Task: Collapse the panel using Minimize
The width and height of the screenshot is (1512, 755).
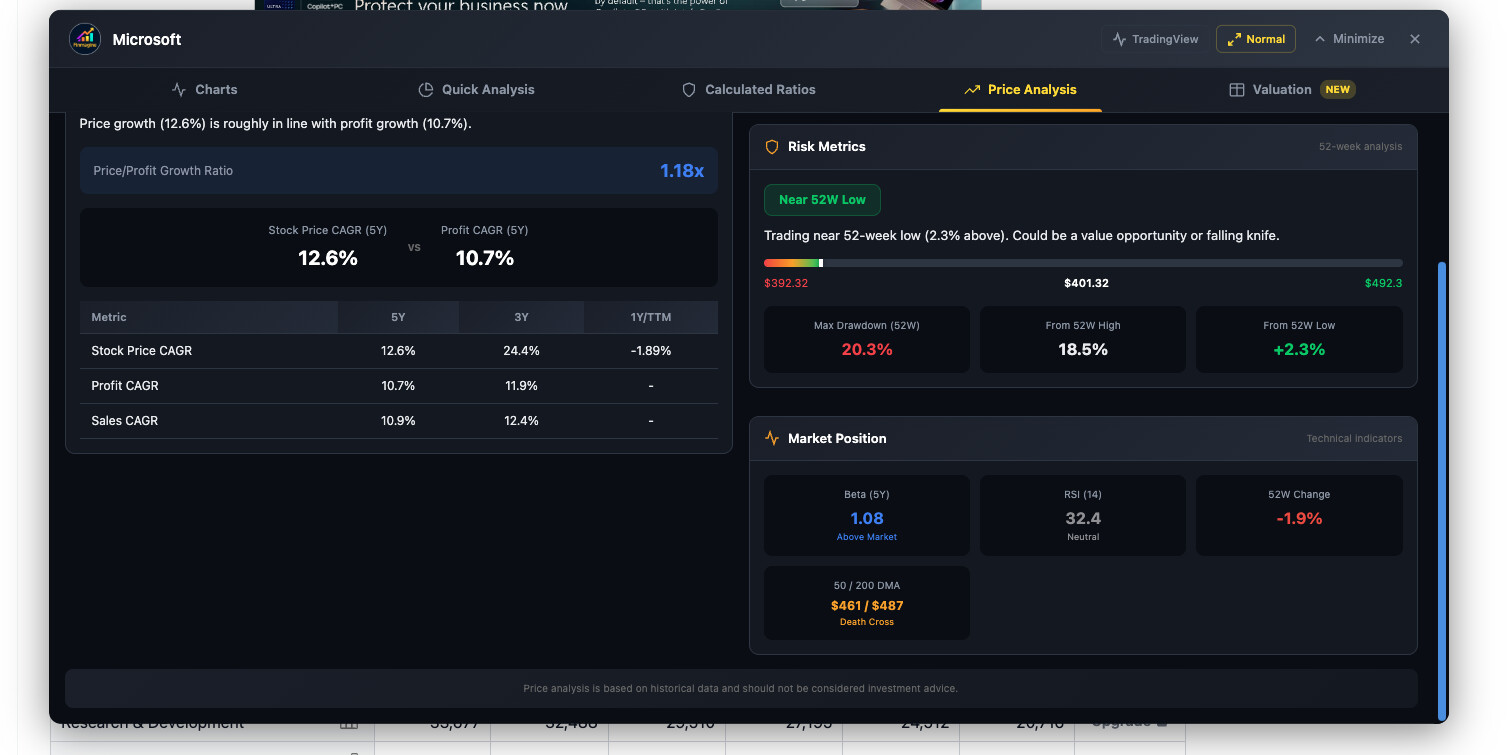Action: tap(1349, 39)
